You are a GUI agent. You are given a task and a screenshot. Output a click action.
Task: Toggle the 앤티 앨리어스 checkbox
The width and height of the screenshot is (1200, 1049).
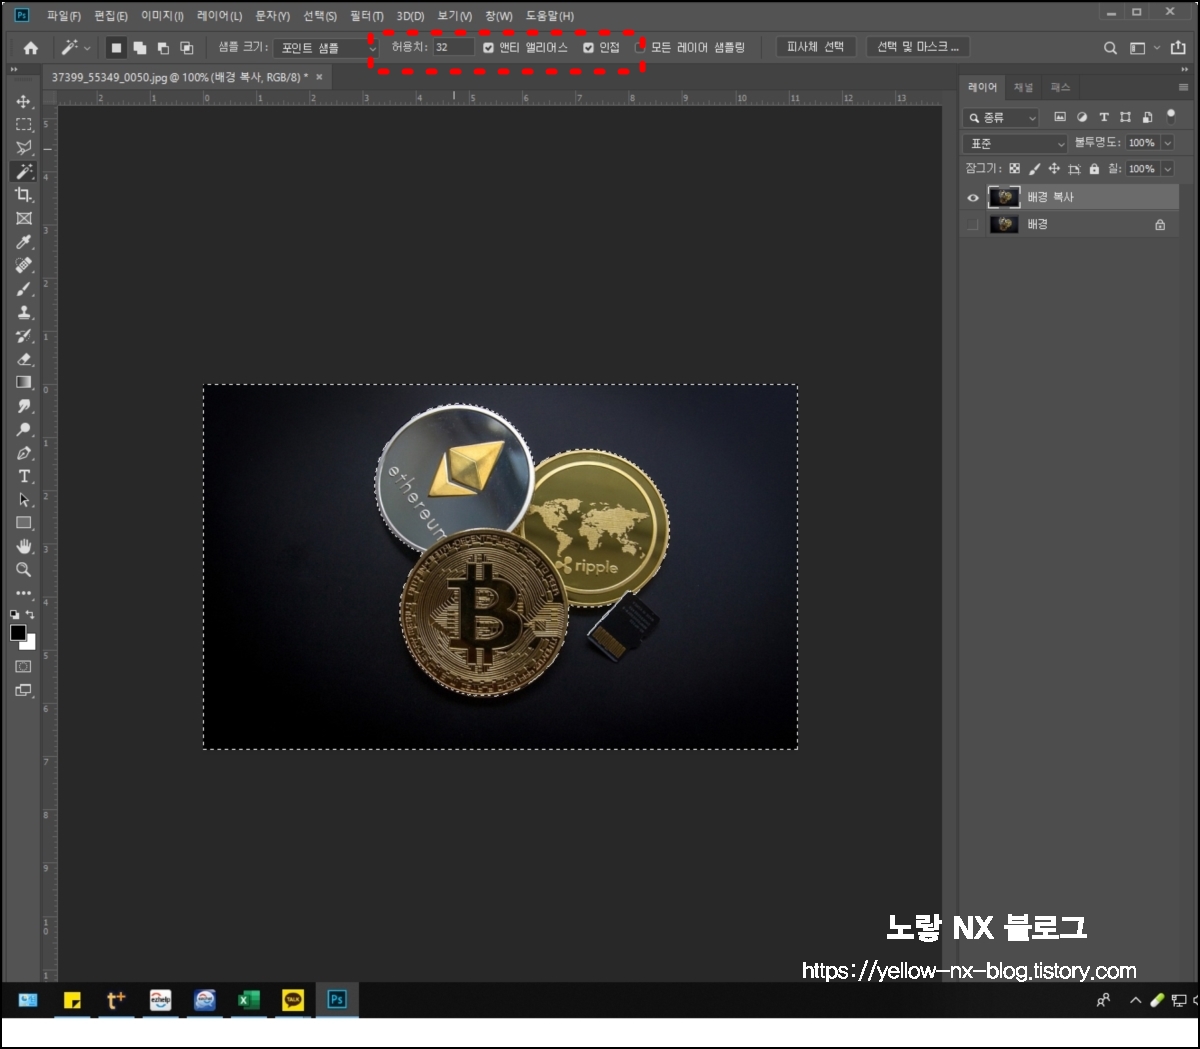[488, 47]
